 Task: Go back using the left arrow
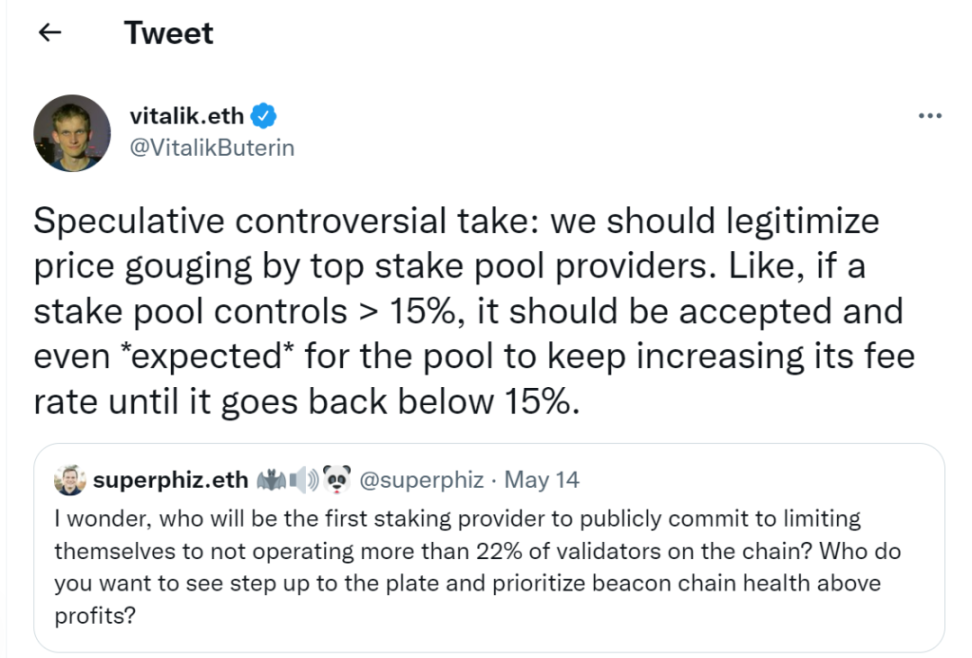pos(48,33)
